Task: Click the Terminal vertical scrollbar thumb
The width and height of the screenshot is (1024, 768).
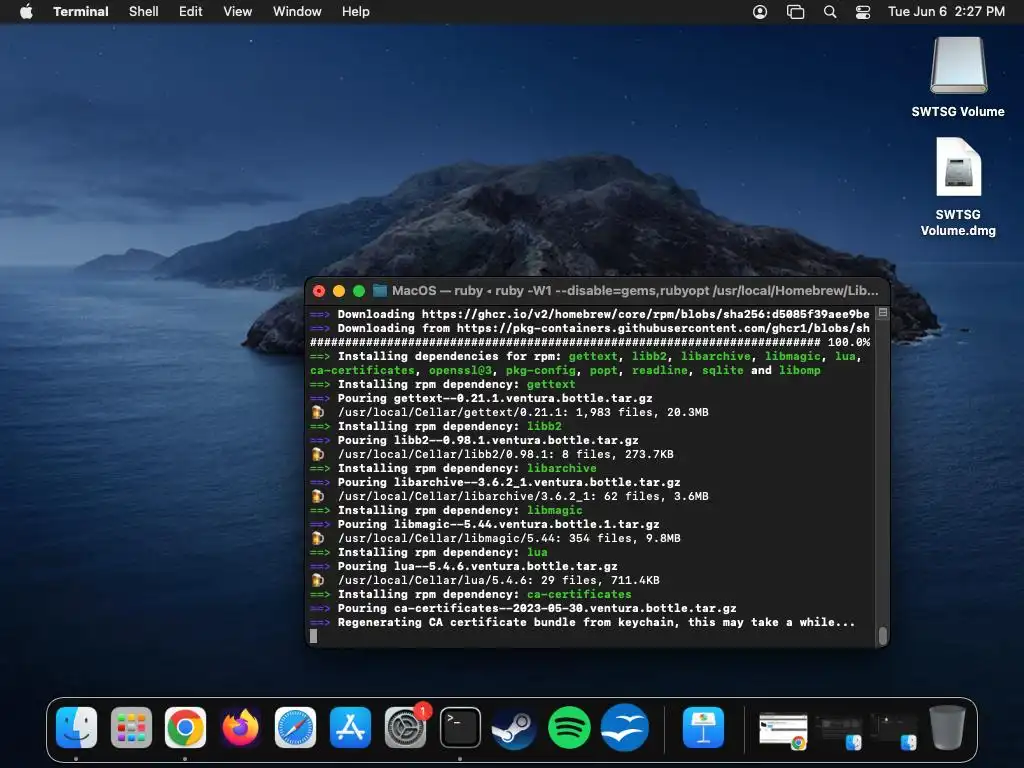Action: [x=883, y=635]
